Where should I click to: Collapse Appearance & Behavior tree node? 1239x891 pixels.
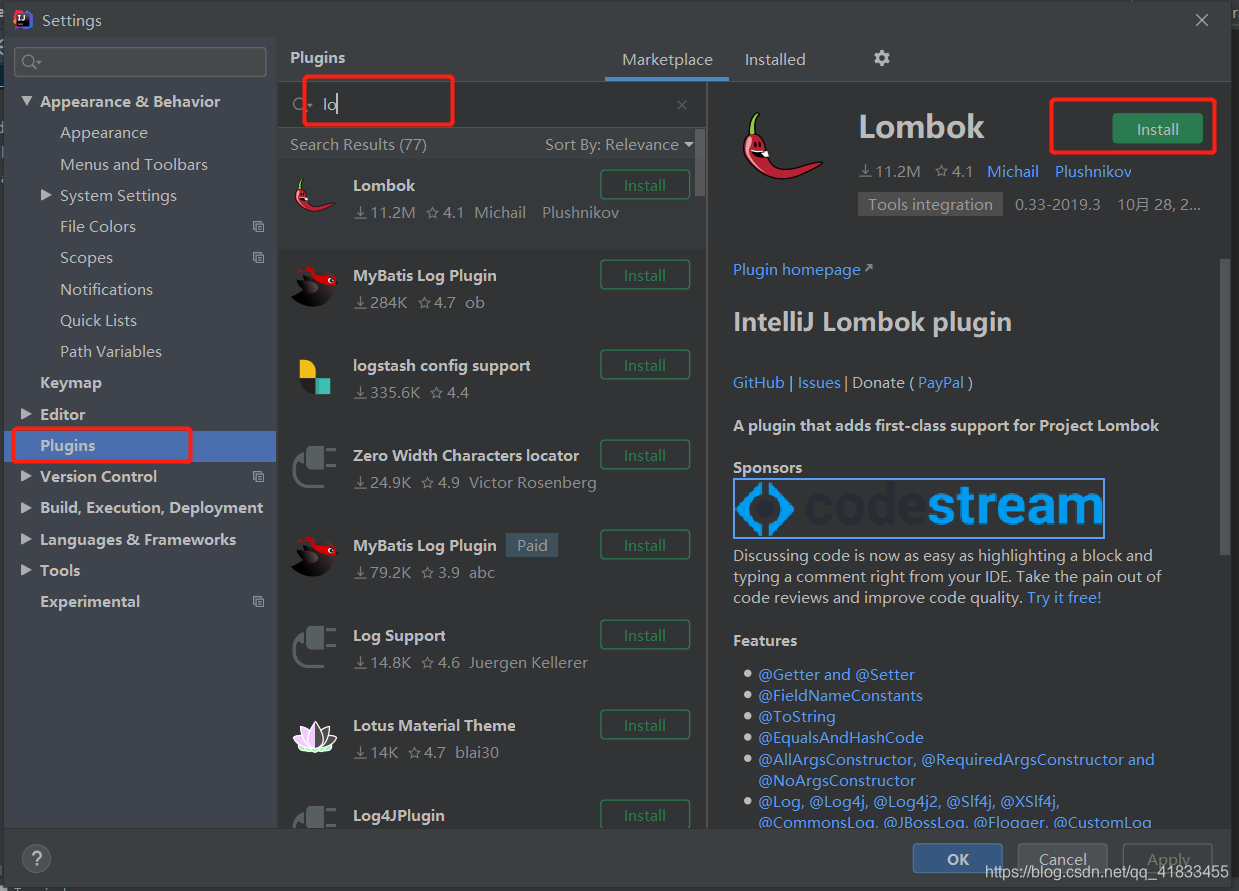(x=26, y=101)
